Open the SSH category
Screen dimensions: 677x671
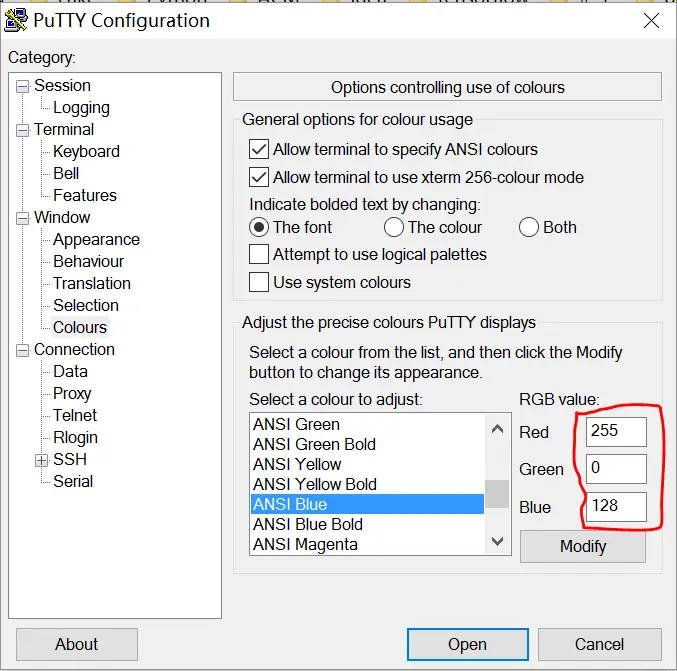[x=70, y=460]
